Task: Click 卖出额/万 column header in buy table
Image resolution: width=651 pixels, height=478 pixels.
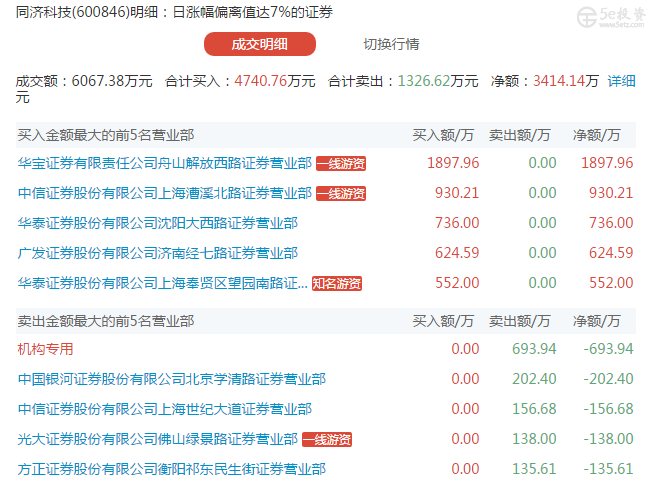Action: point(519,135)
